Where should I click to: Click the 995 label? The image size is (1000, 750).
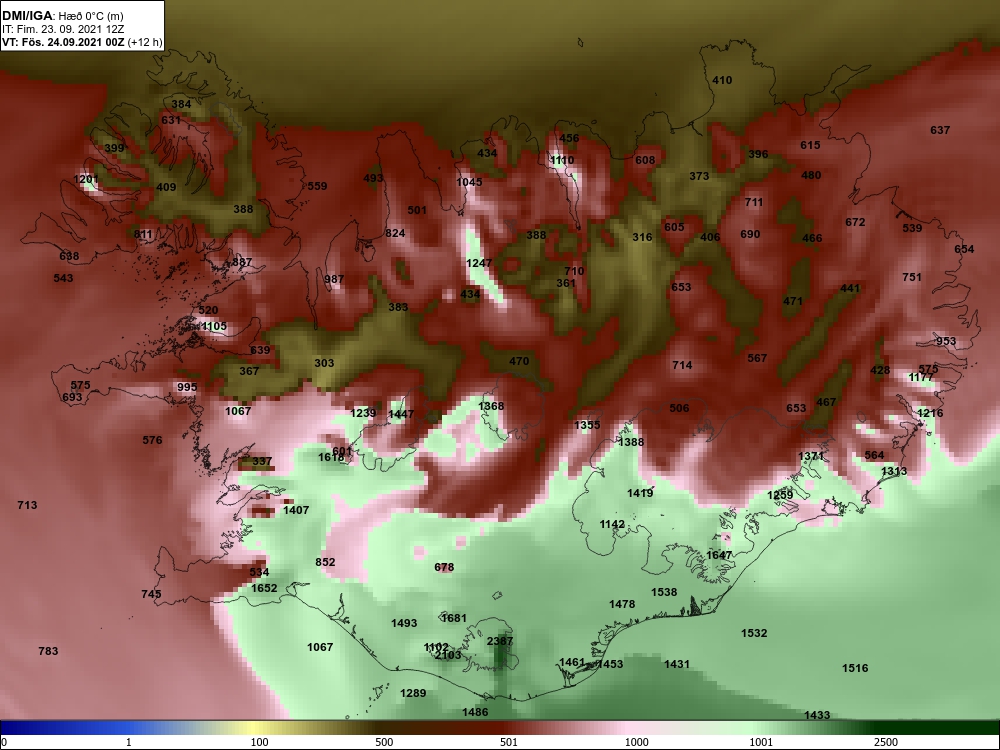(187, 387)
